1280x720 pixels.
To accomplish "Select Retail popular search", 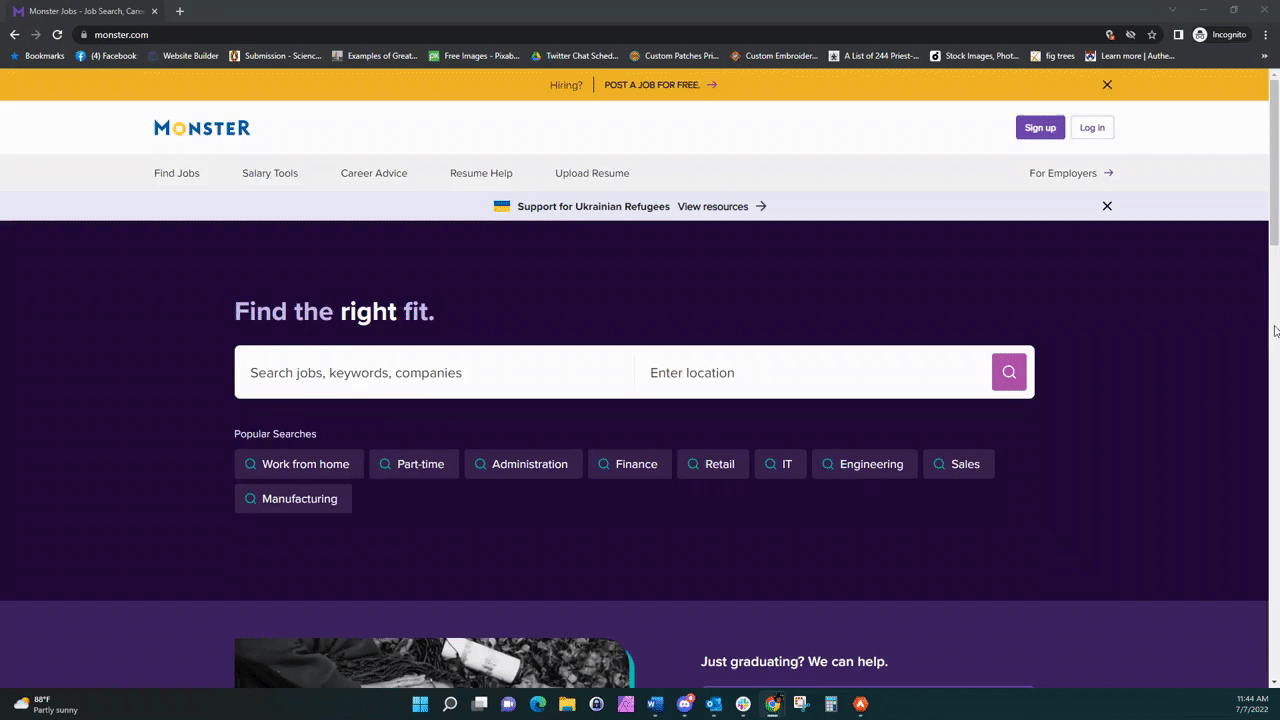I will [713, 464].
